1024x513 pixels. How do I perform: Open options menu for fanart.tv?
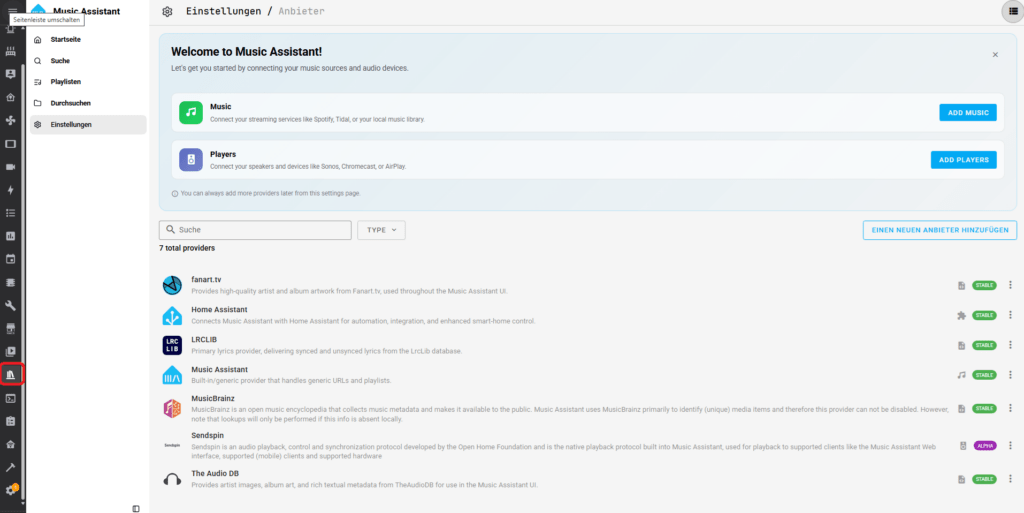(x=1010, y=285)
